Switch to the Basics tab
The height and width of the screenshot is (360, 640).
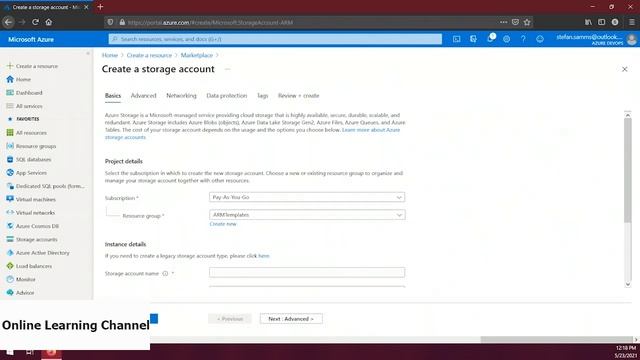[x=113, y=96]
